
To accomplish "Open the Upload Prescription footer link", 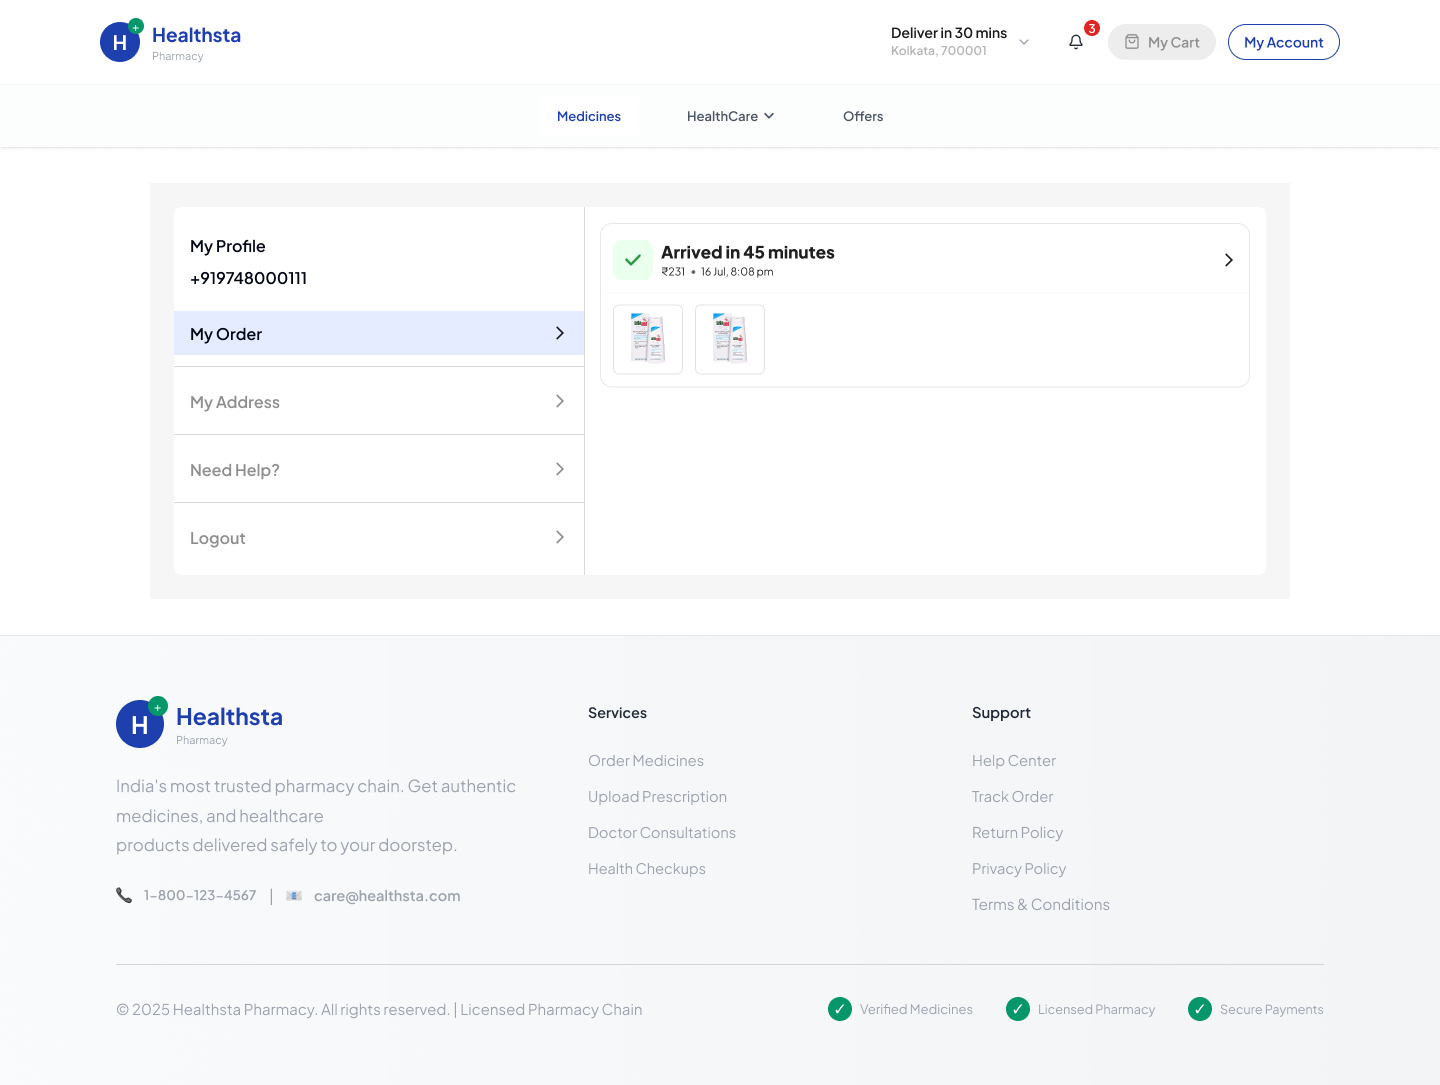I will click(x=657, y=797).
